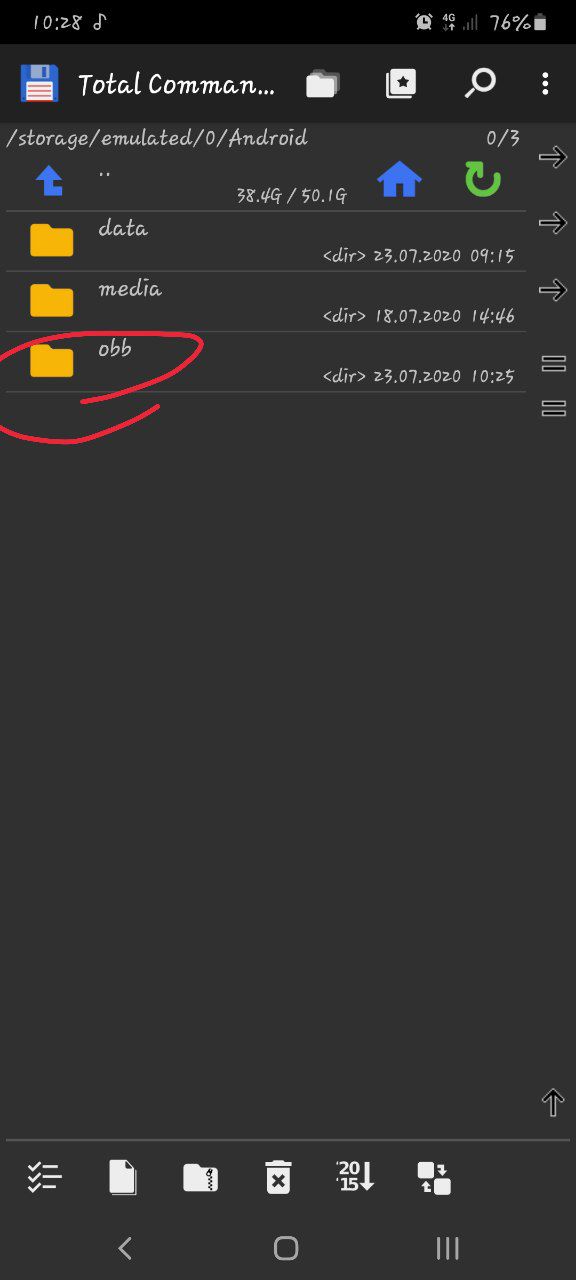Open the sort order button
The height and width of the screenshot is (1280, 576).
tap(355, 1177)
